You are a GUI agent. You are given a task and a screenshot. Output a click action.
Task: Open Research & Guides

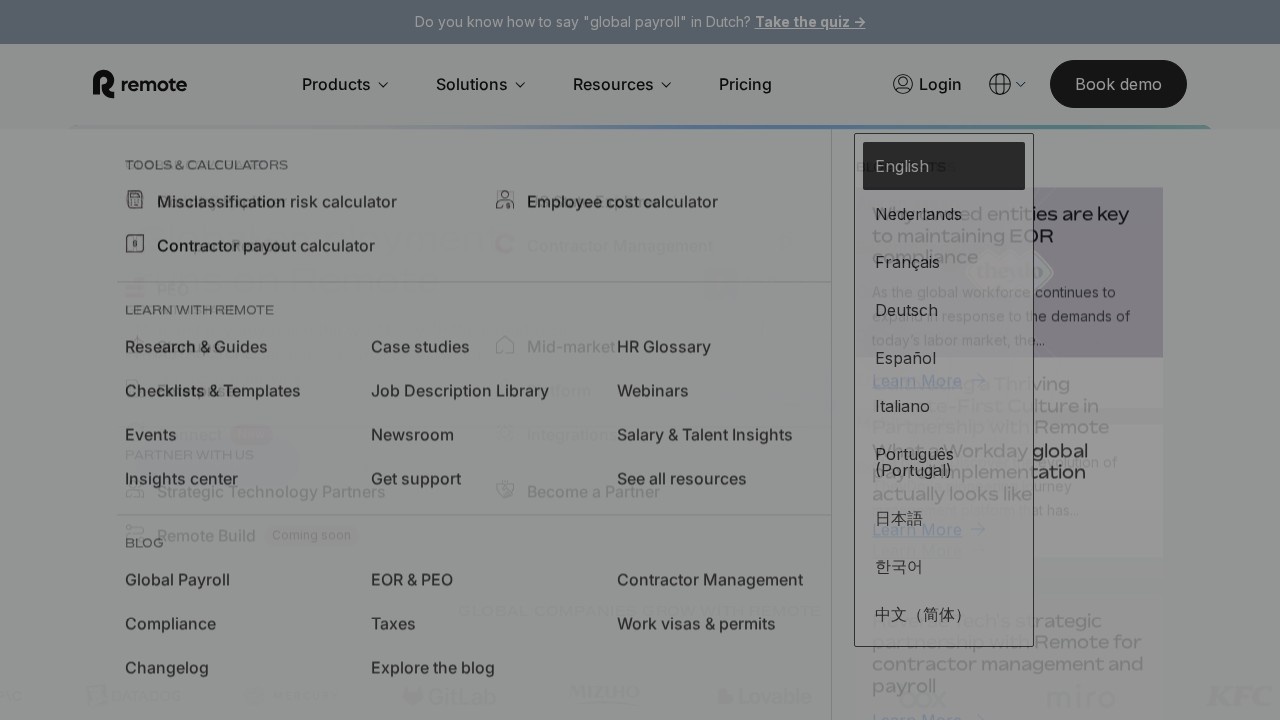(x=196, y=346)
